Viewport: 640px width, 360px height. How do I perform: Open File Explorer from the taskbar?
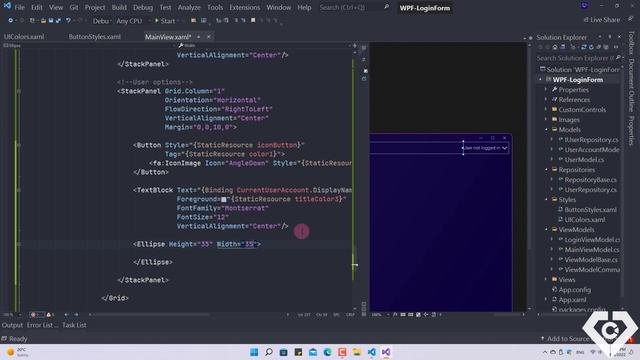[357, 352]
